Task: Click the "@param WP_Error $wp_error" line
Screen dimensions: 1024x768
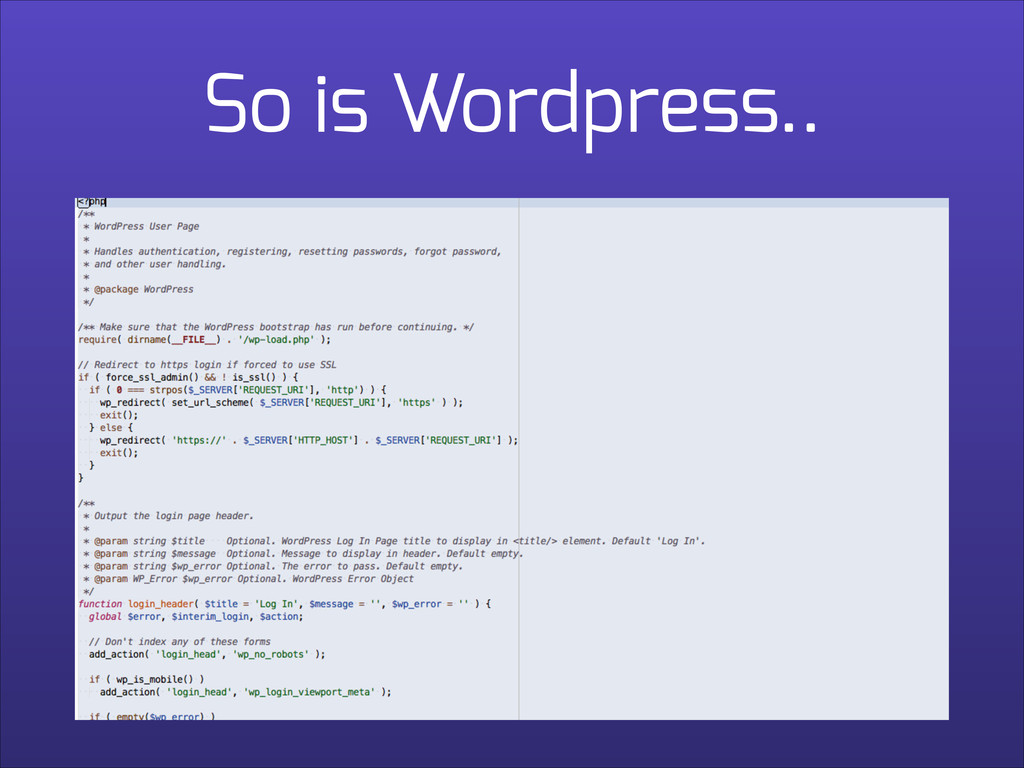Action: click(248, 579)
